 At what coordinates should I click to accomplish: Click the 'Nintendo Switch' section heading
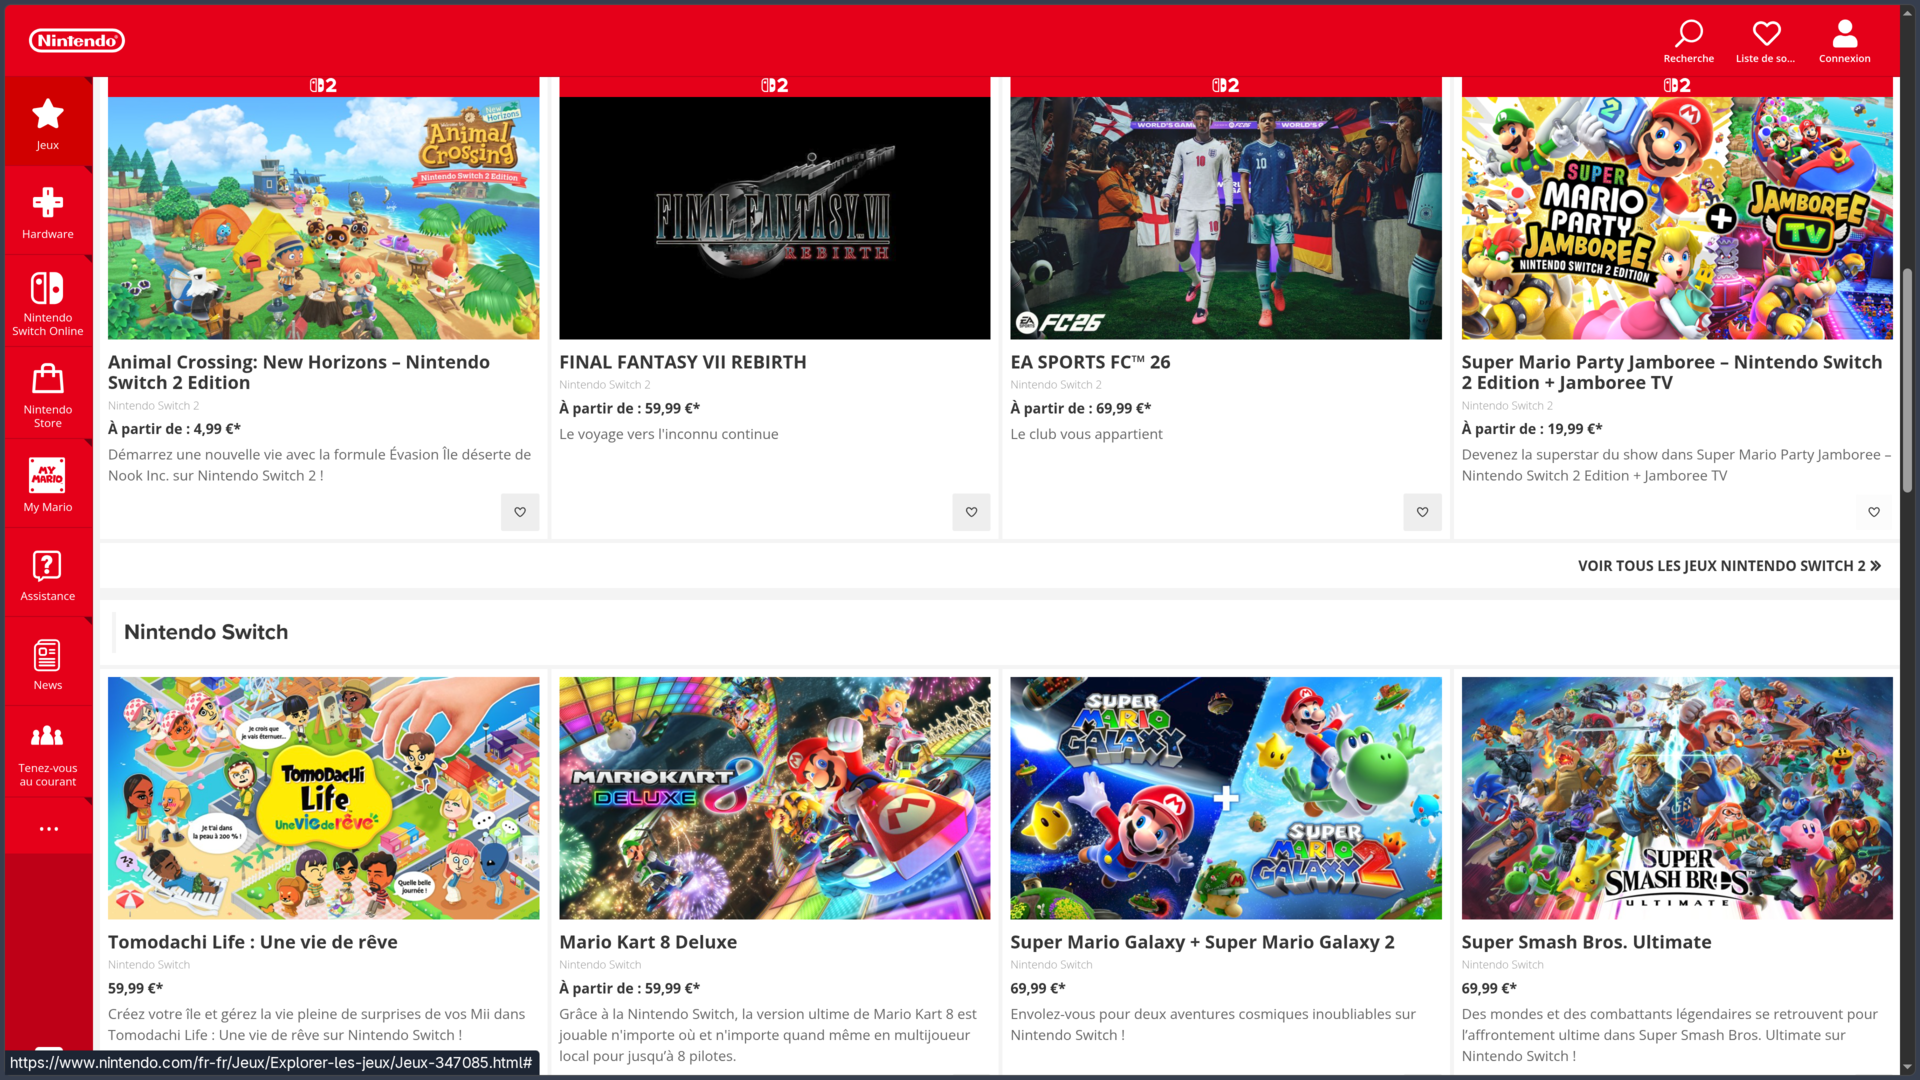click(206, 632)
